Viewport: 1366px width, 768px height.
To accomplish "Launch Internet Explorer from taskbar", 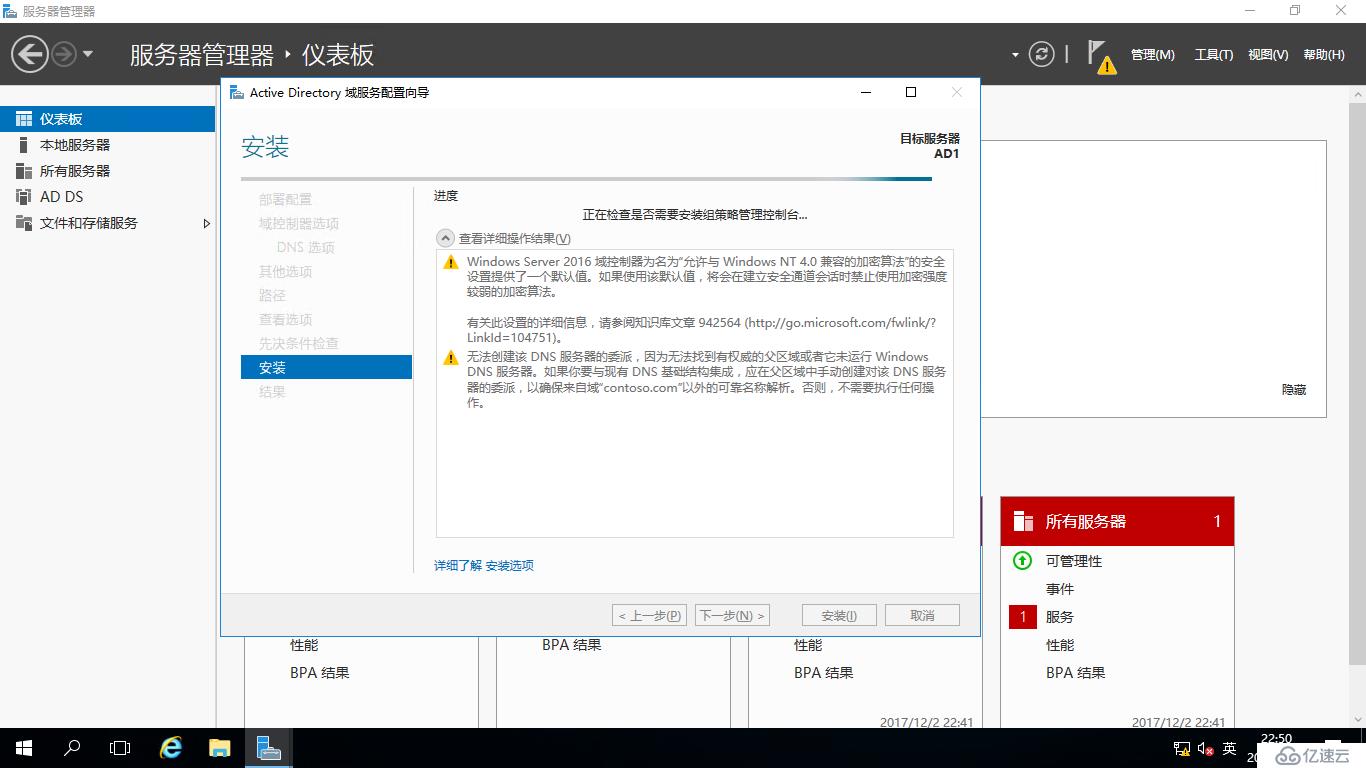I will [171, 748].
